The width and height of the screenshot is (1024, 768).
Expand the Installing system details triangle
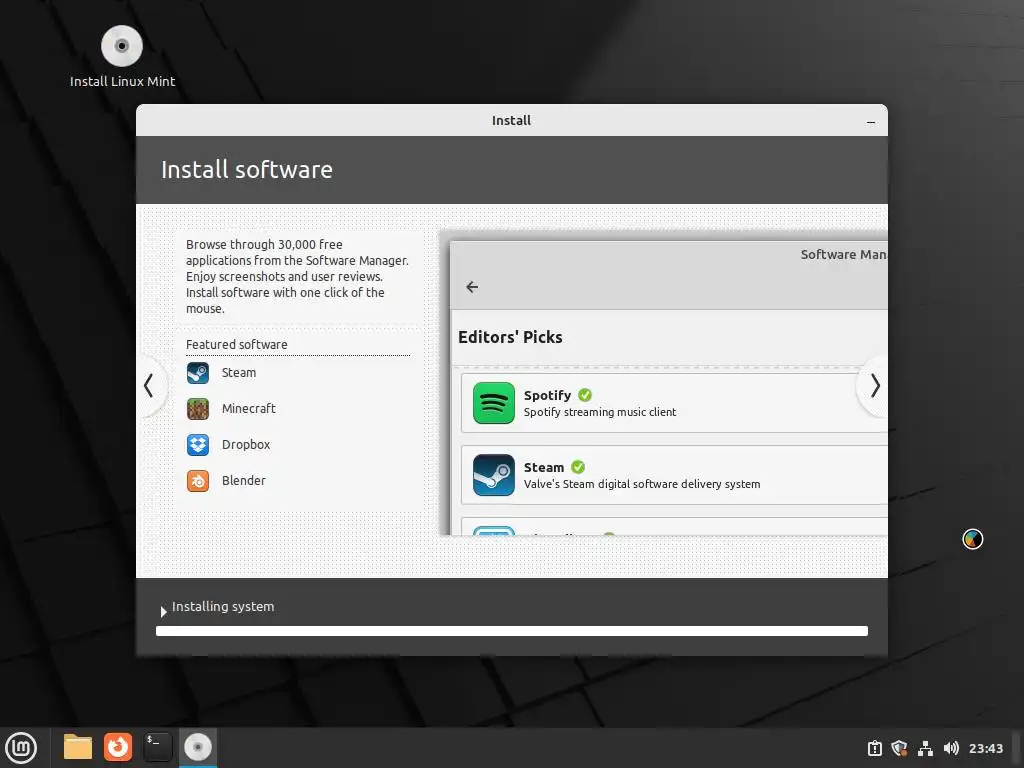tap(163, 612)
